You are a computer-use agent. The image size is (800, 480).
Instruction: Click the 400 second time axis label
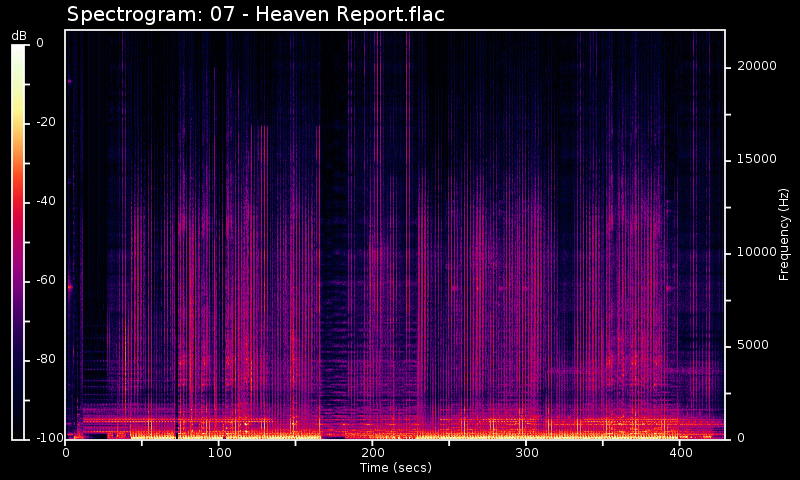point(679,453)
